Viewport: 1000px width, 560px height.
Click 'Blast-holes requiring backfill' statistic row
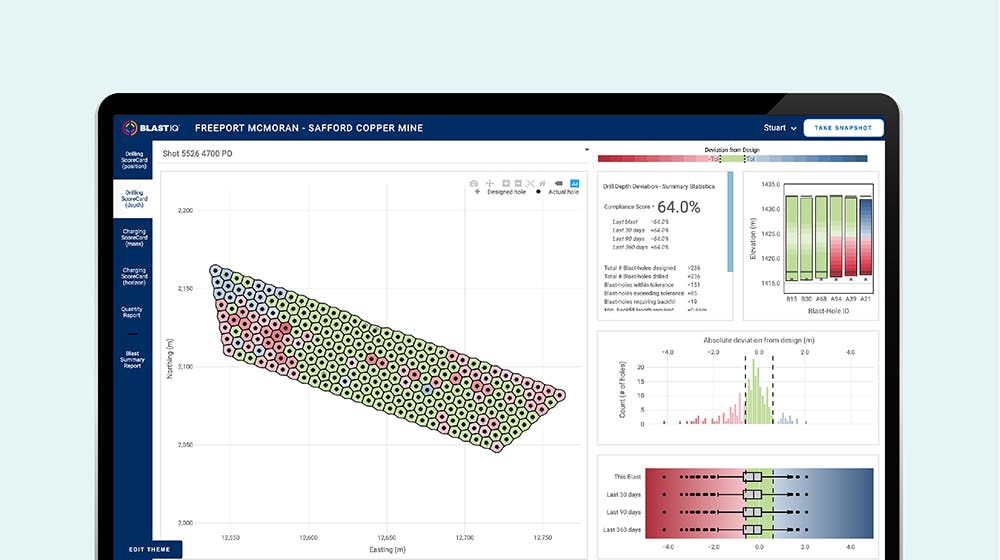[x=651, y=302]
